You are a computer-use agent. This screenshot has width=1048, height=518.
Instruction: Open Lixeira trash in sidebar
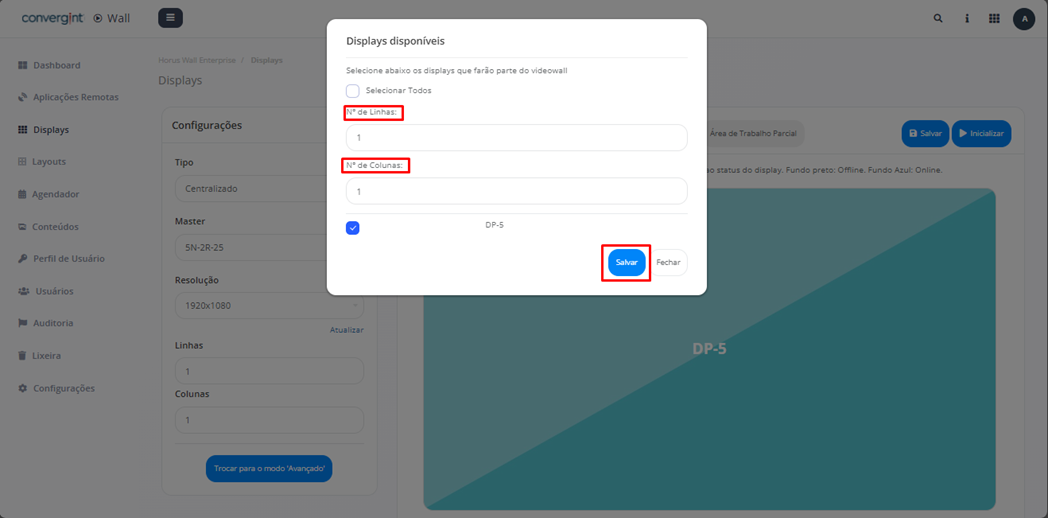coord(46,355)
